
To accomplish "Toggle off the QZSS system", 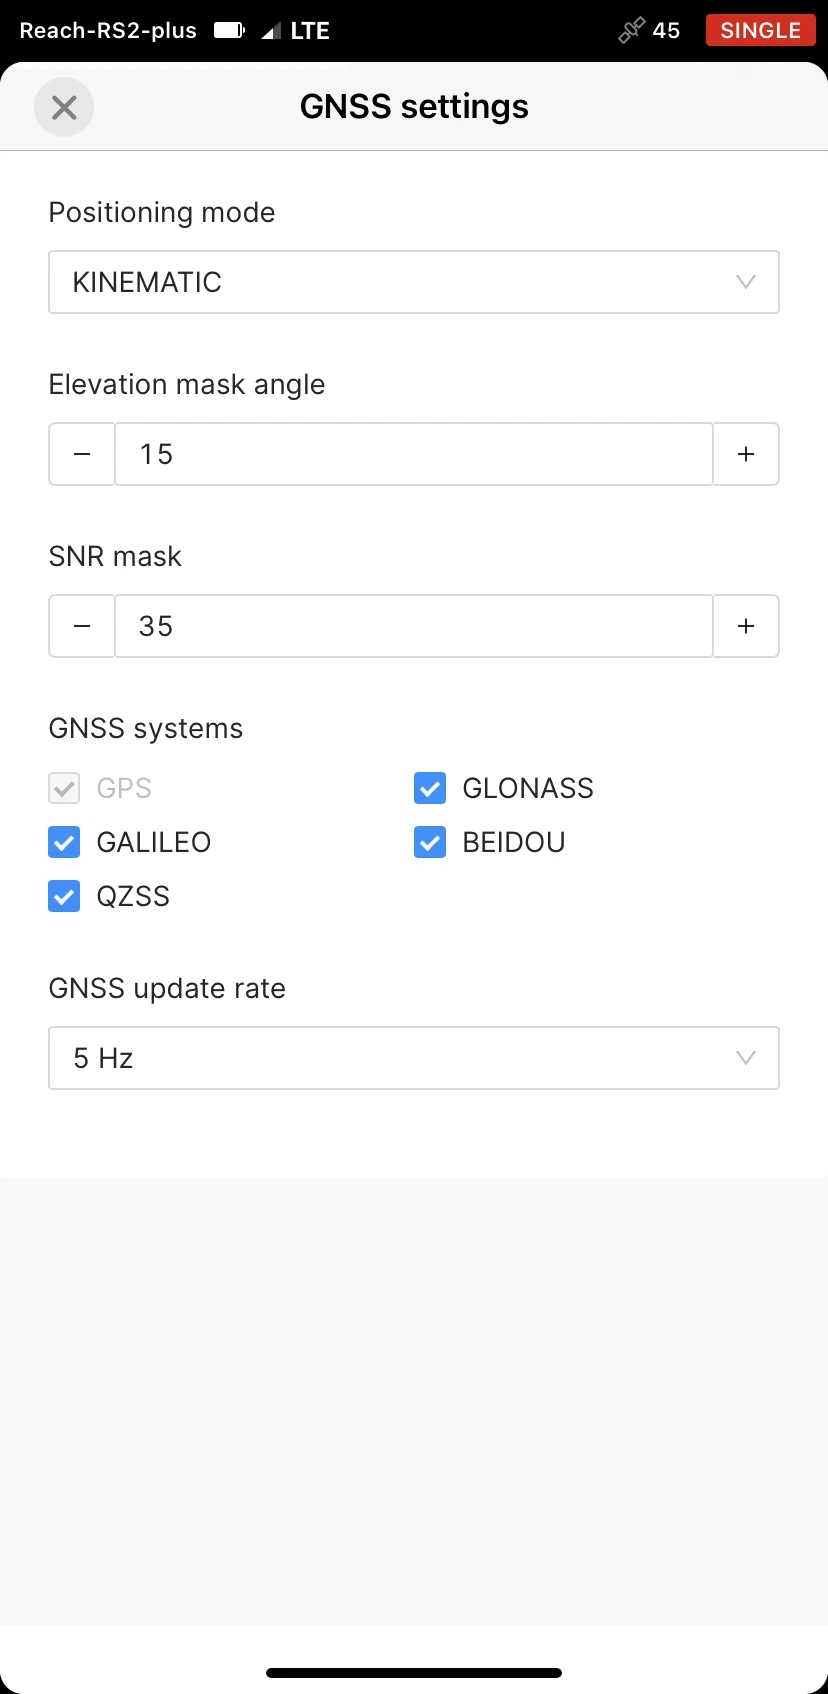I will 63,896.
